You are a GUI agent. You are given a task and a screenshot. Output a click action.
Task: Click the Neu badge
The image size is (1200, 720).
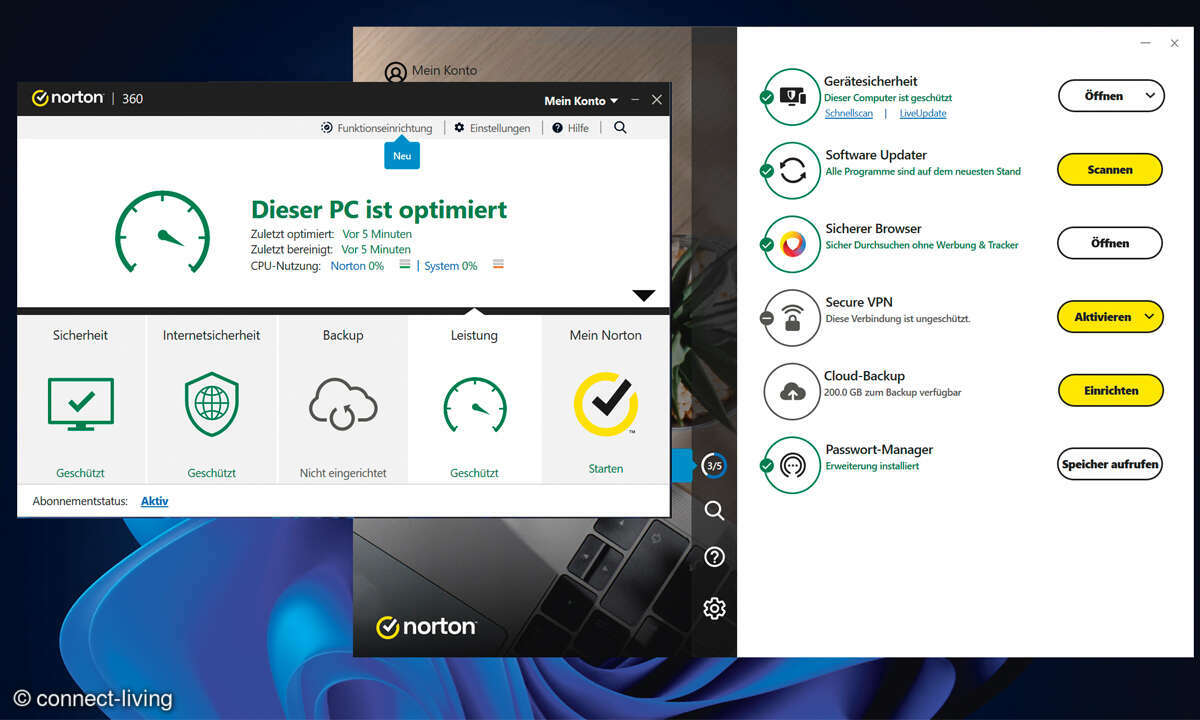(402, 156)
